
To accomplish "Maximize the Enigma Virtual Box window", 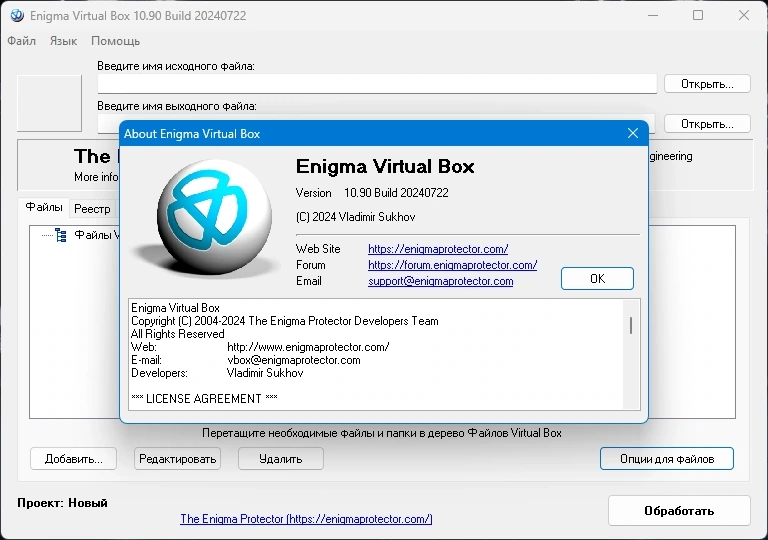I will point(698,15).
